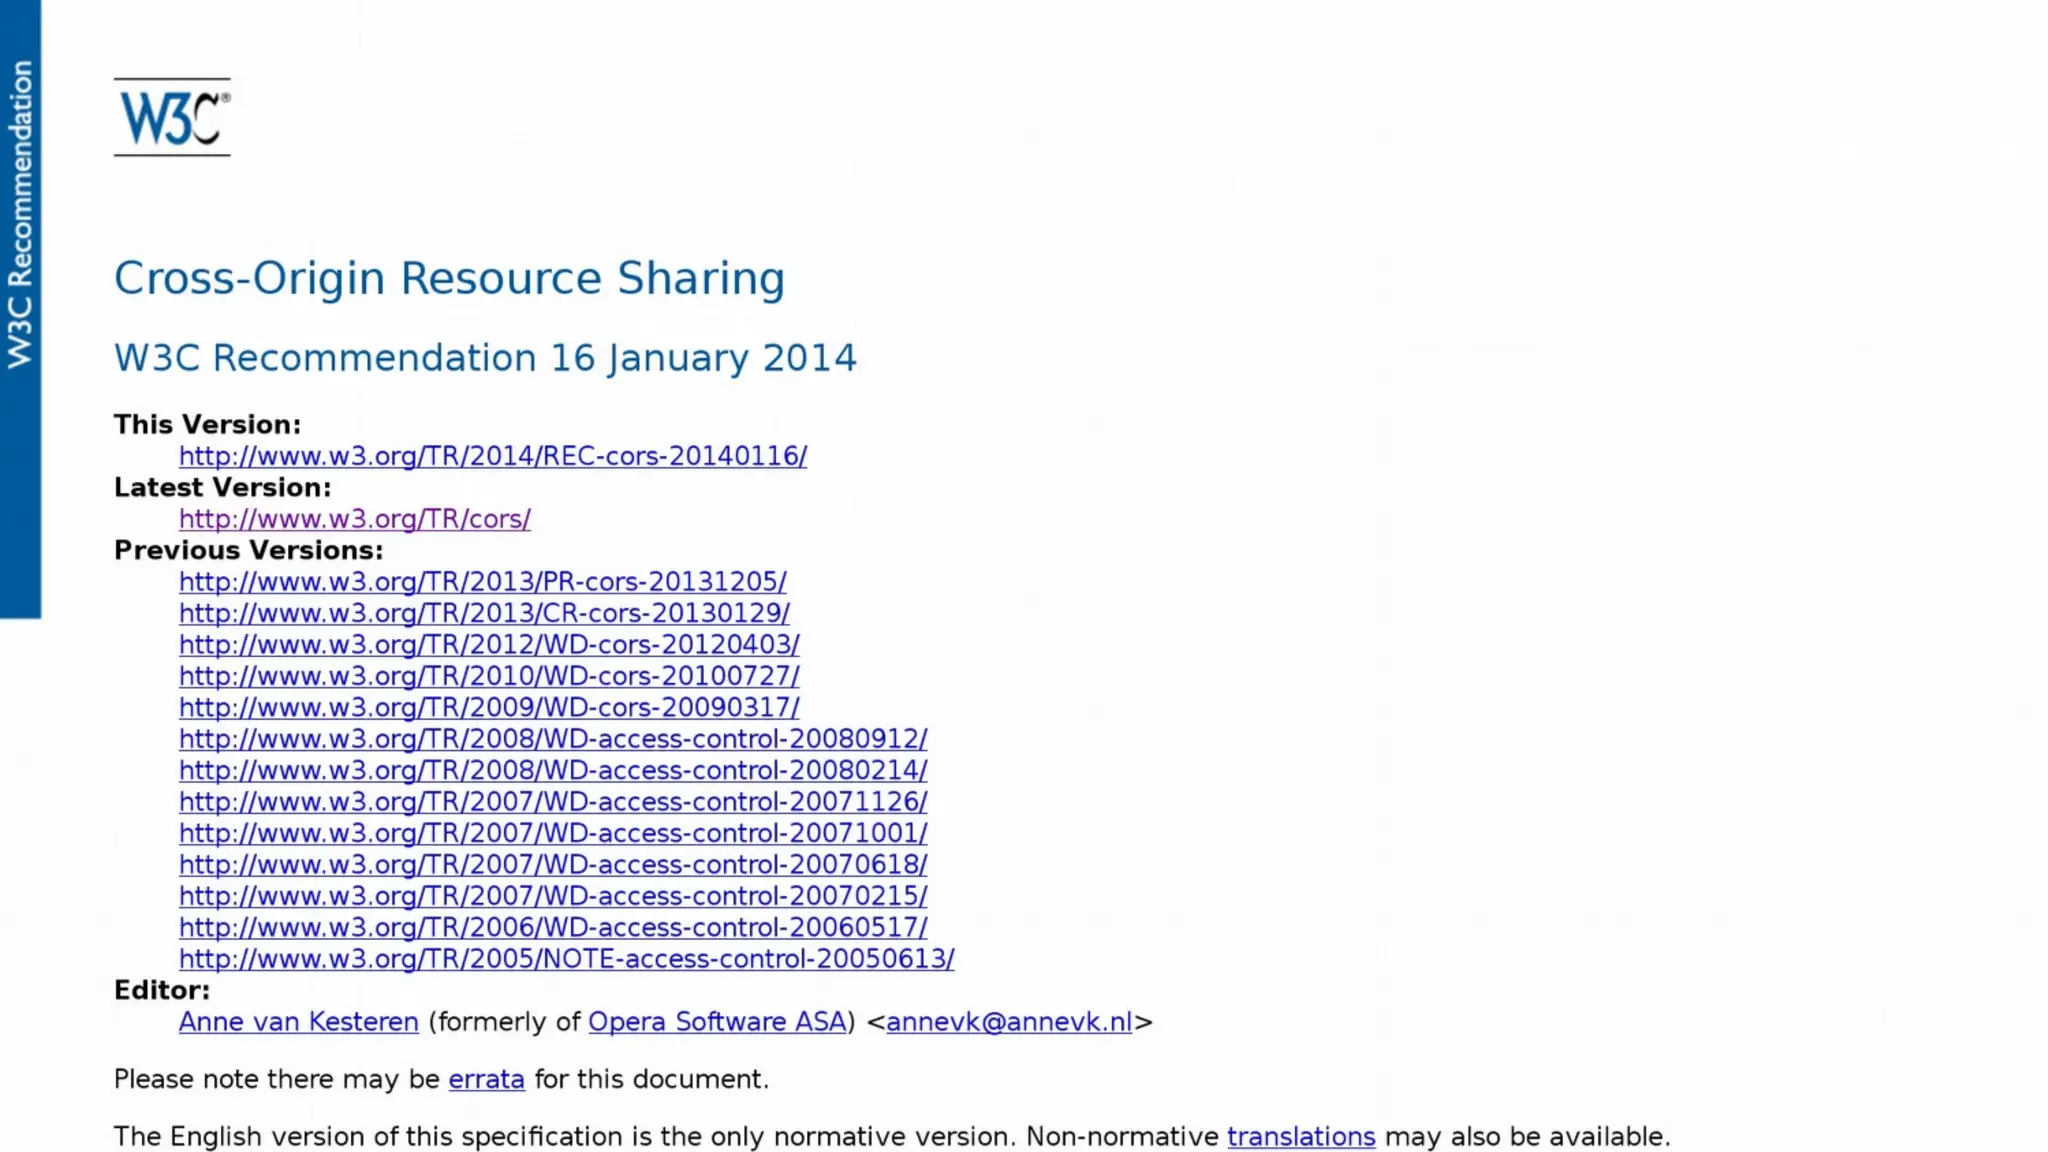Open the WD-cors-20100727 link
Viewport: 2048px width, 1152px height.
pos(489,676)
